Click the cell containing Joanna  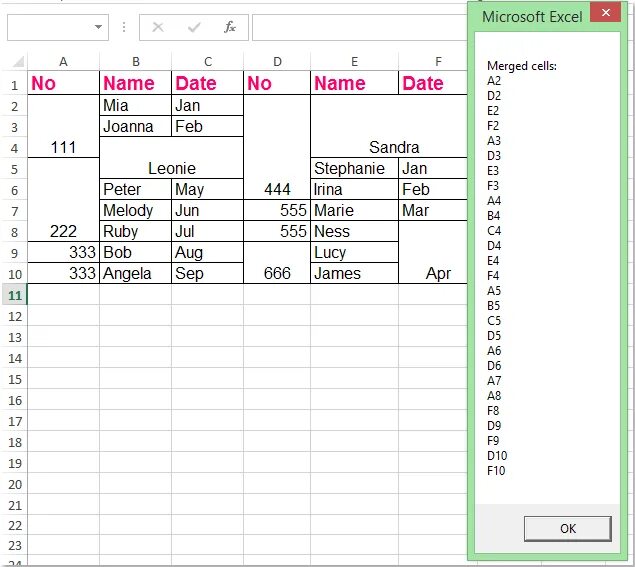pyautogui.click(x=136, y=126)
